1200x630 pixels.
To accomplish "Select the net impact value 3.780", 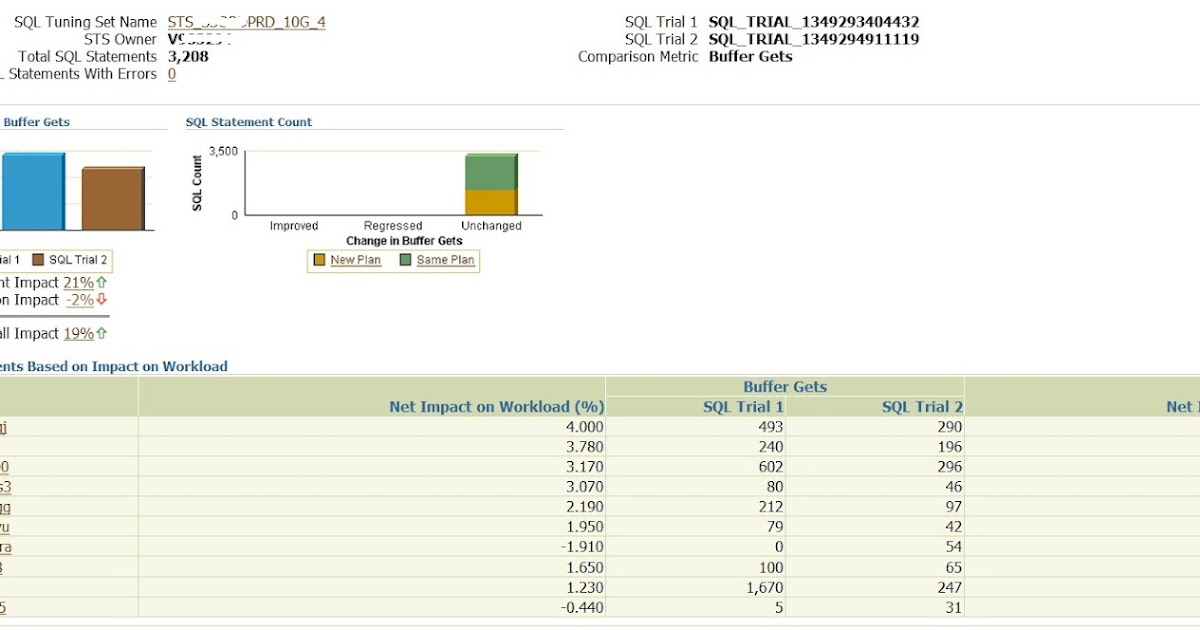I will 584,447.
